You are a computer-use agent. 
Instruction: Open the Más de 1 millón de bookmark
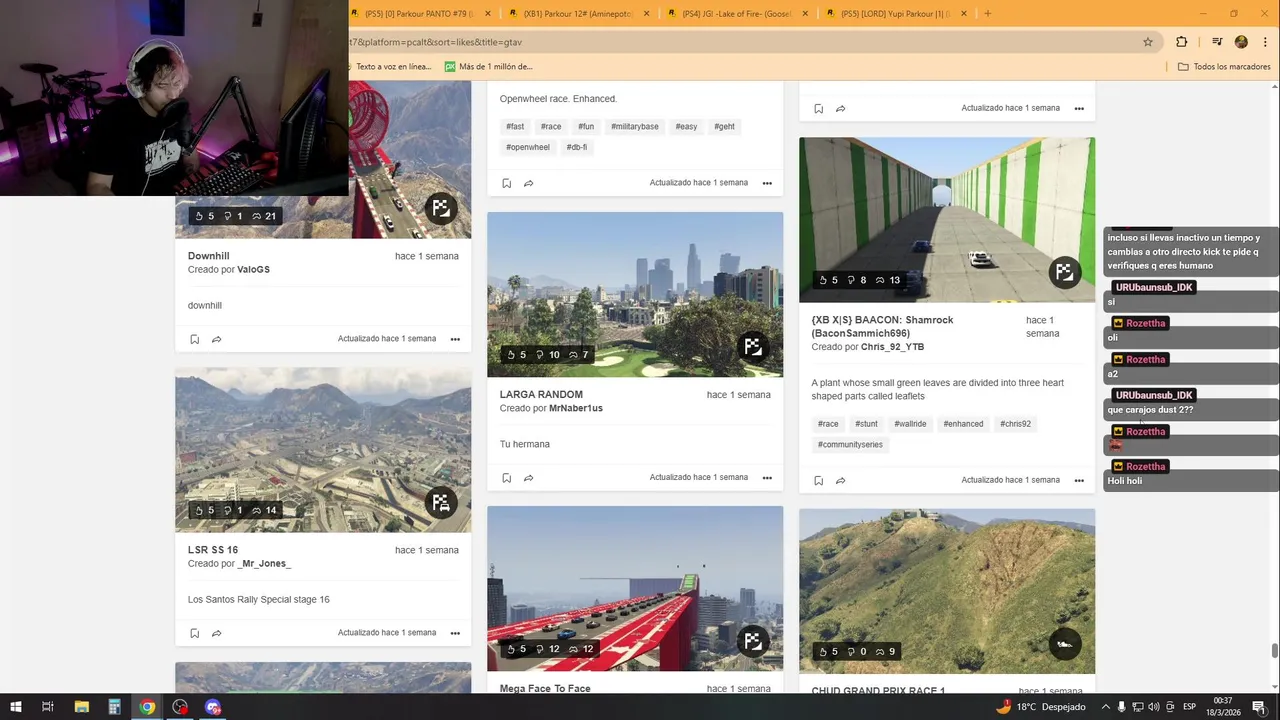pyautogui.click(x=489, y=67)
